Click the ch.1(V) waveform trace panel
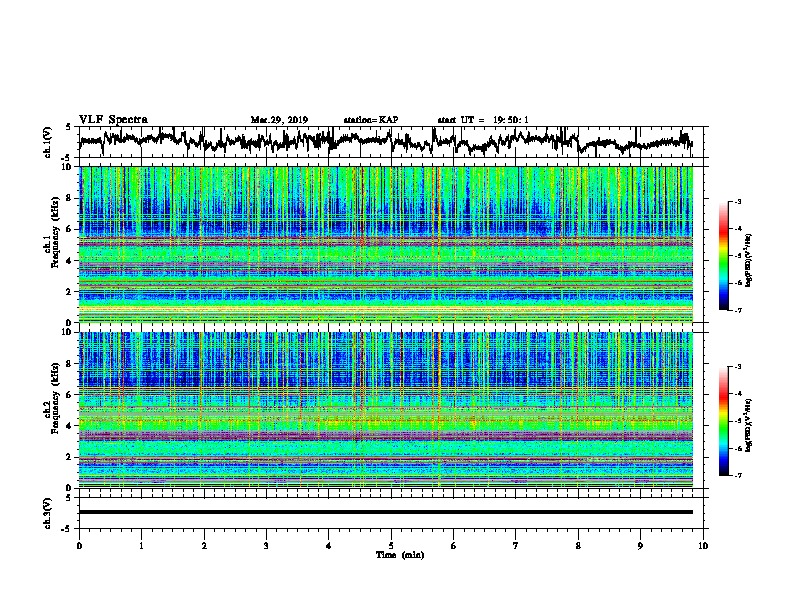The height and width of the screenshot is (612, 792). [390, 142]
